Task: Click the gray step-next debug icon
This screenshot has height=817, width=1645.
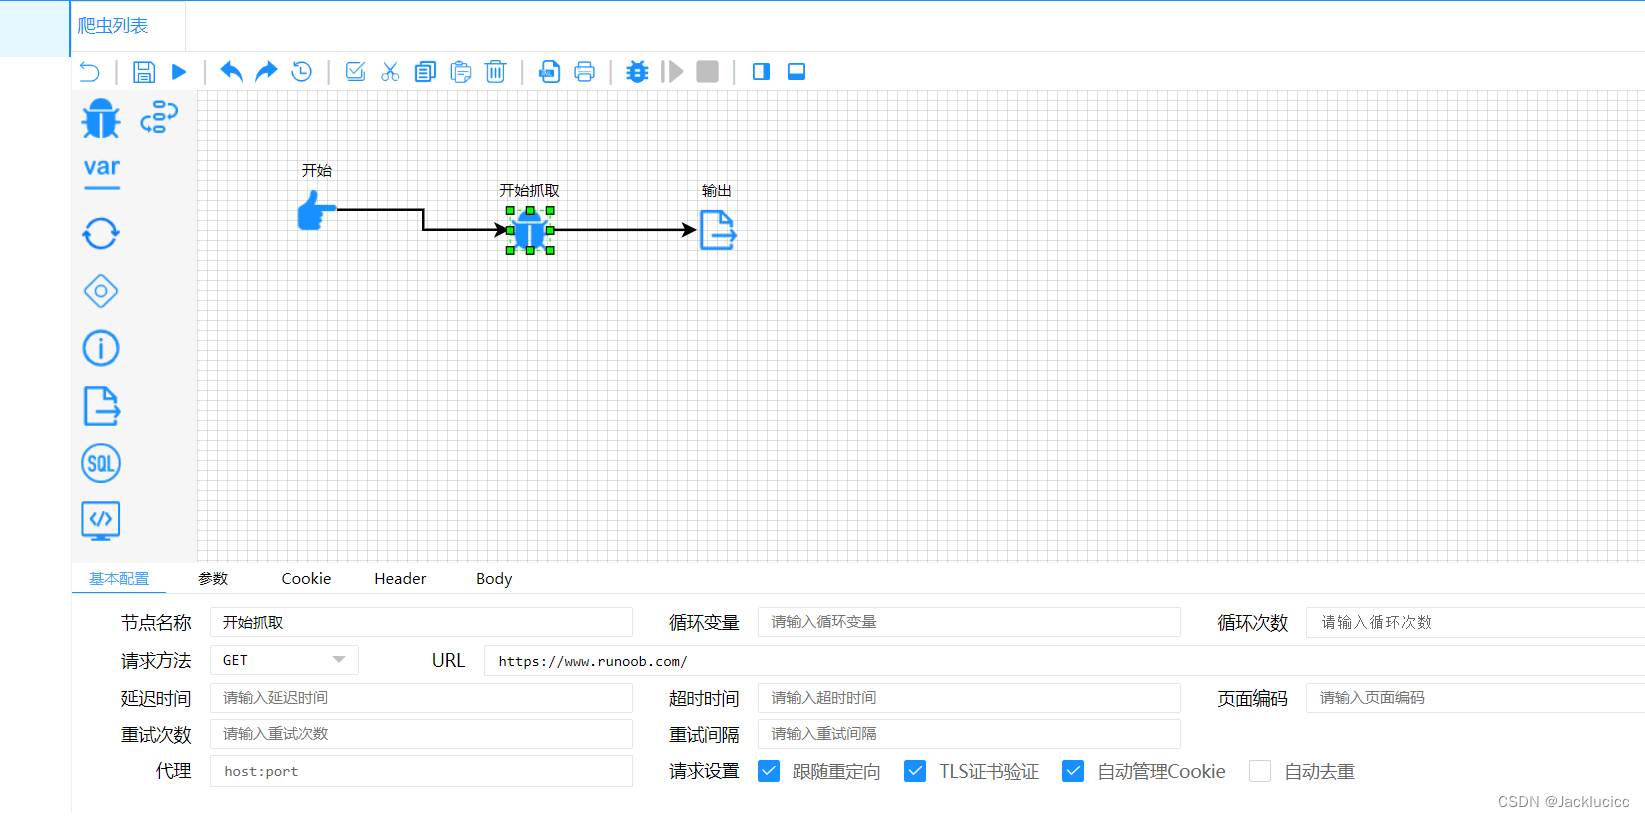Action: coord(673,72)
